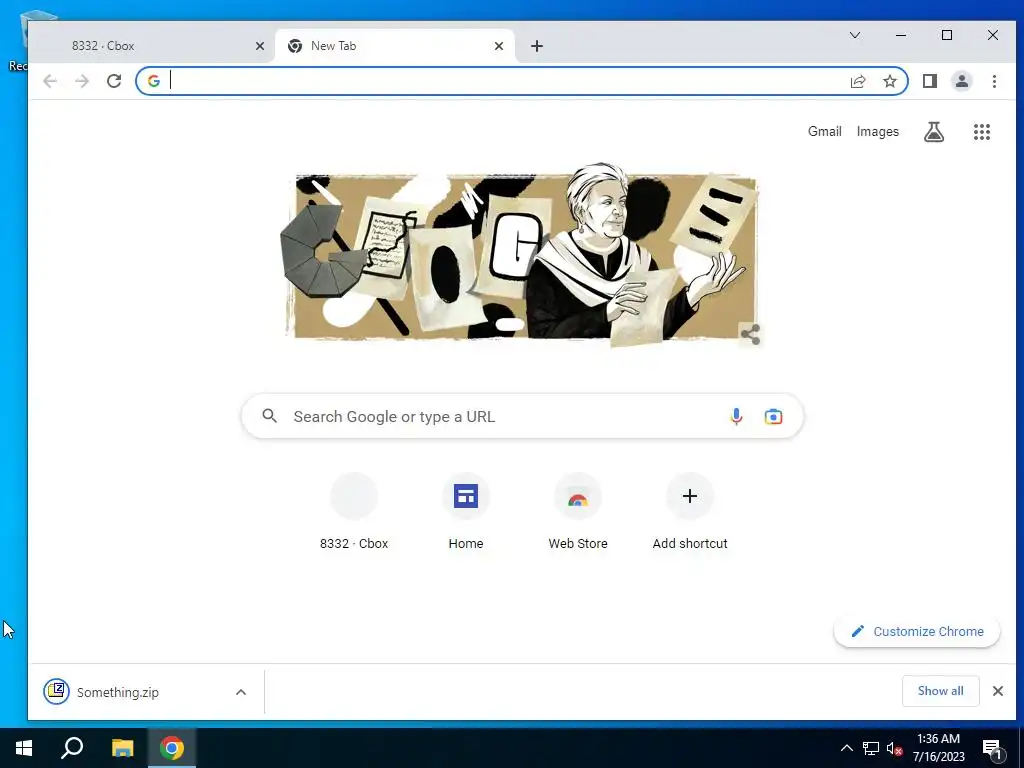Open the Google apps grid
The height and width of the screenshot is (768, 1024).
pyautogui.click(x=982, y=132)
